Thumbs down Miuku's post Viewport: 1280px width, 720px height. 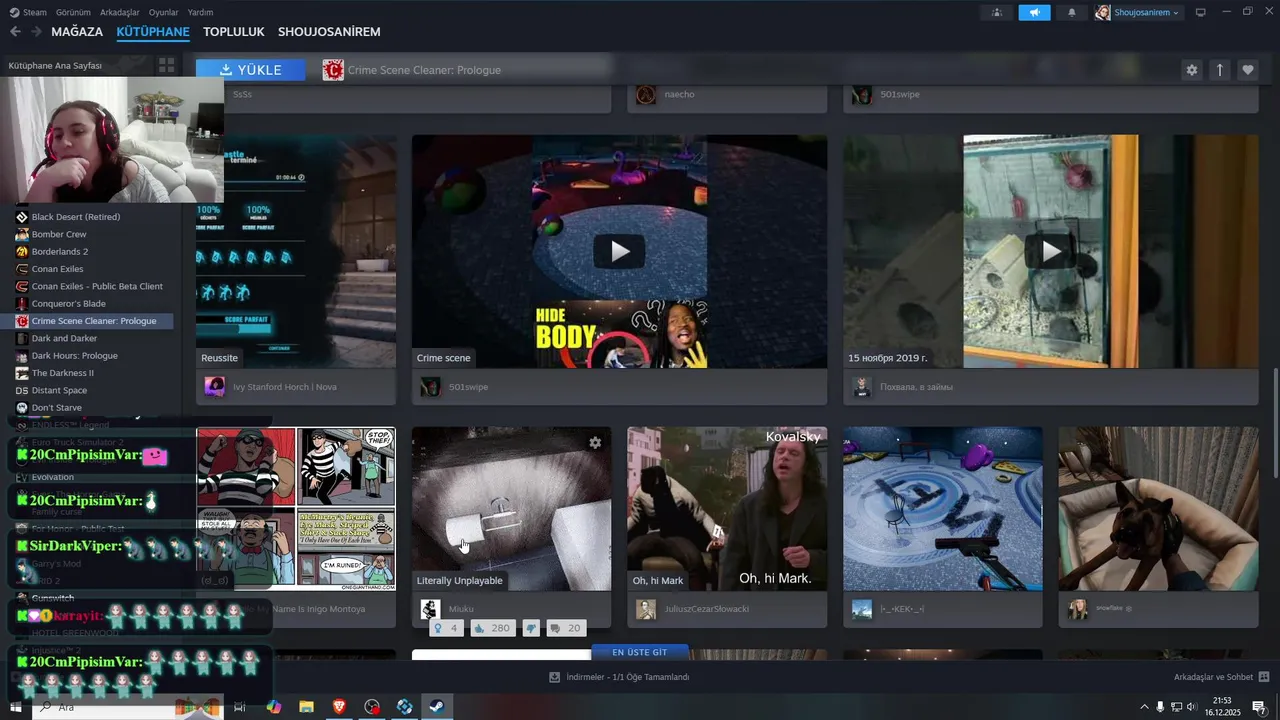(531, 628)
